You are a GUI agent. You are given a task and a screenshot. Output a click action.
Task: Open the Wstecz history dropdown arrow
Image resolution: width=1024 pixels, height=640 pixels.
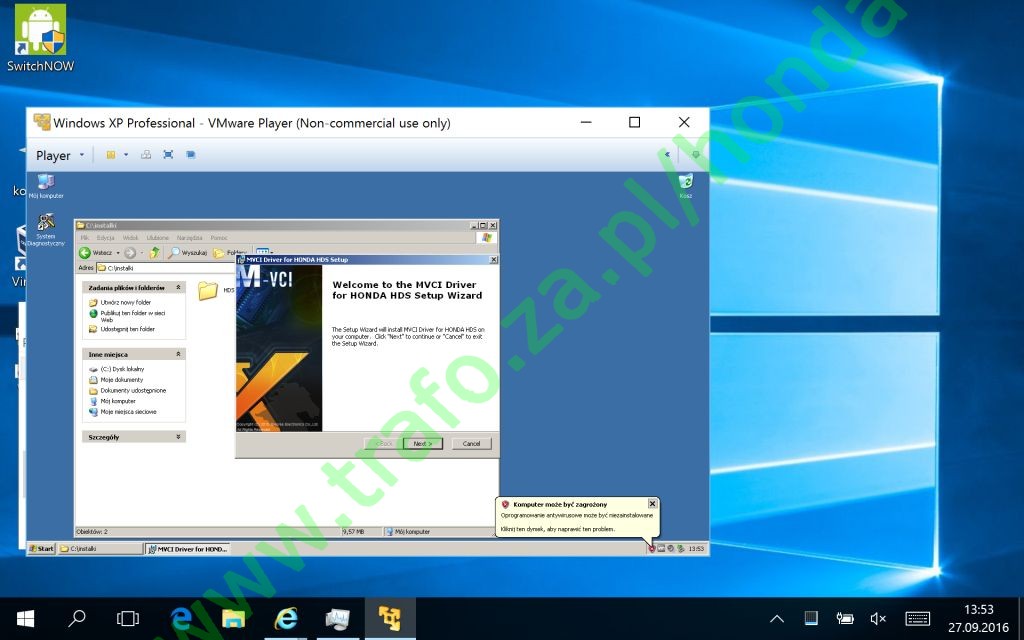coord(118,253)
